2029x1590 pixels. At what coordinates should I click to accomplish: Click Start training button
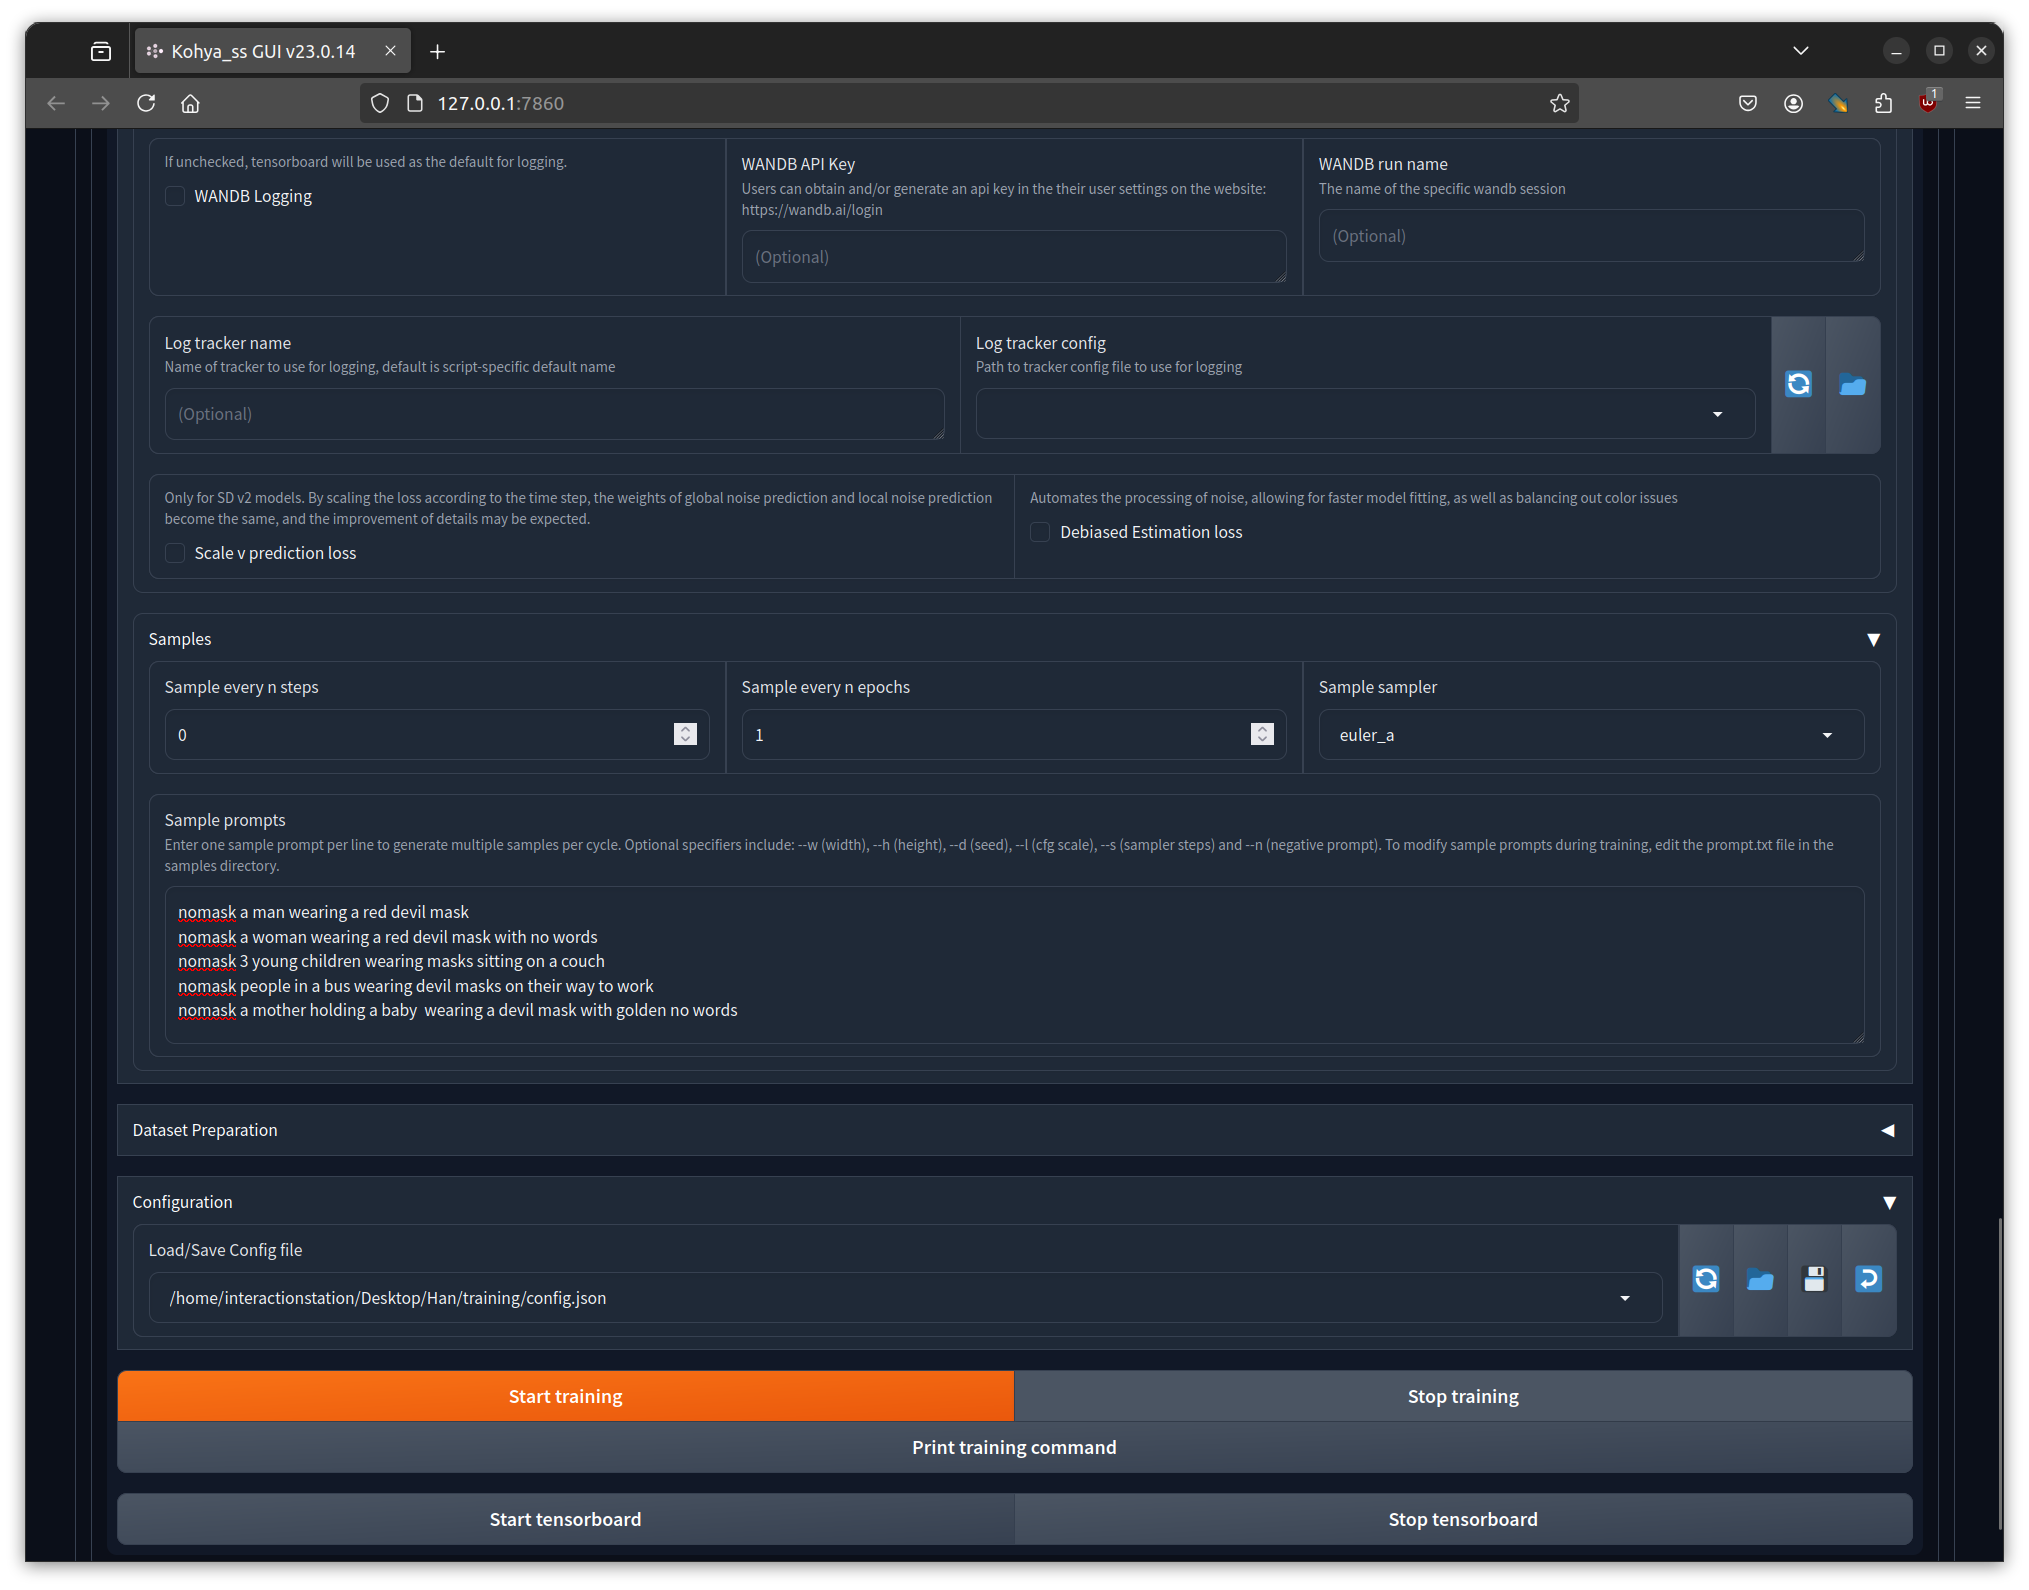pos(566,1396)
